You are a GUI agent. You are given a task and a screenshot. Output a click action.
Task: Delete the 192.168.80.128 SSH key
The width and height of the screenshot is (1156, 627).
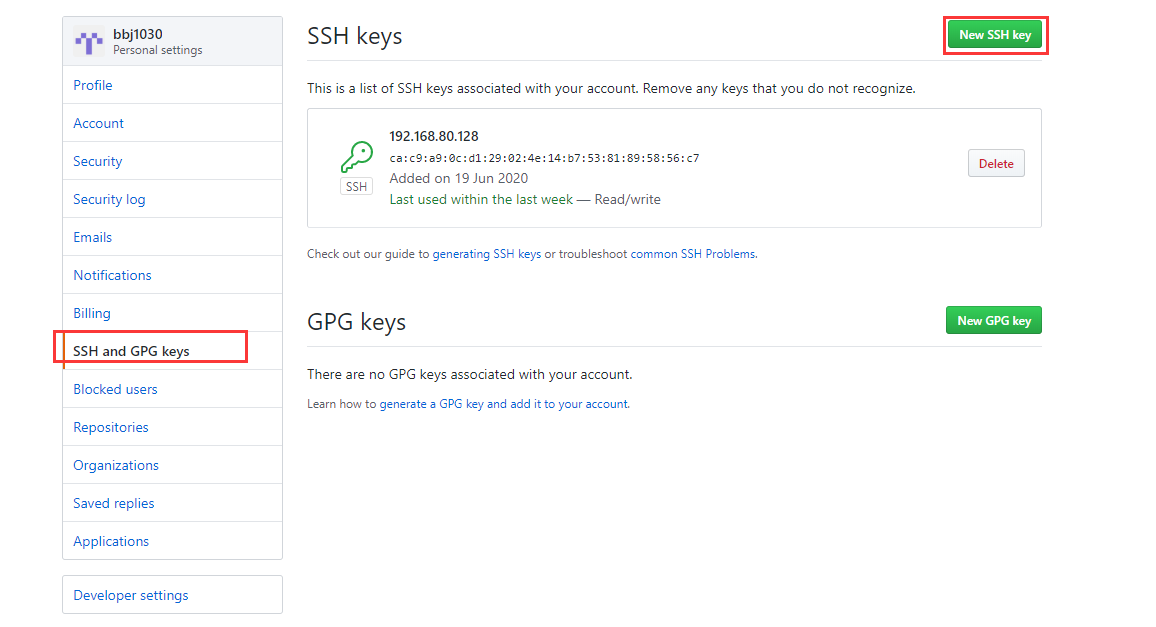coord(995,164)
